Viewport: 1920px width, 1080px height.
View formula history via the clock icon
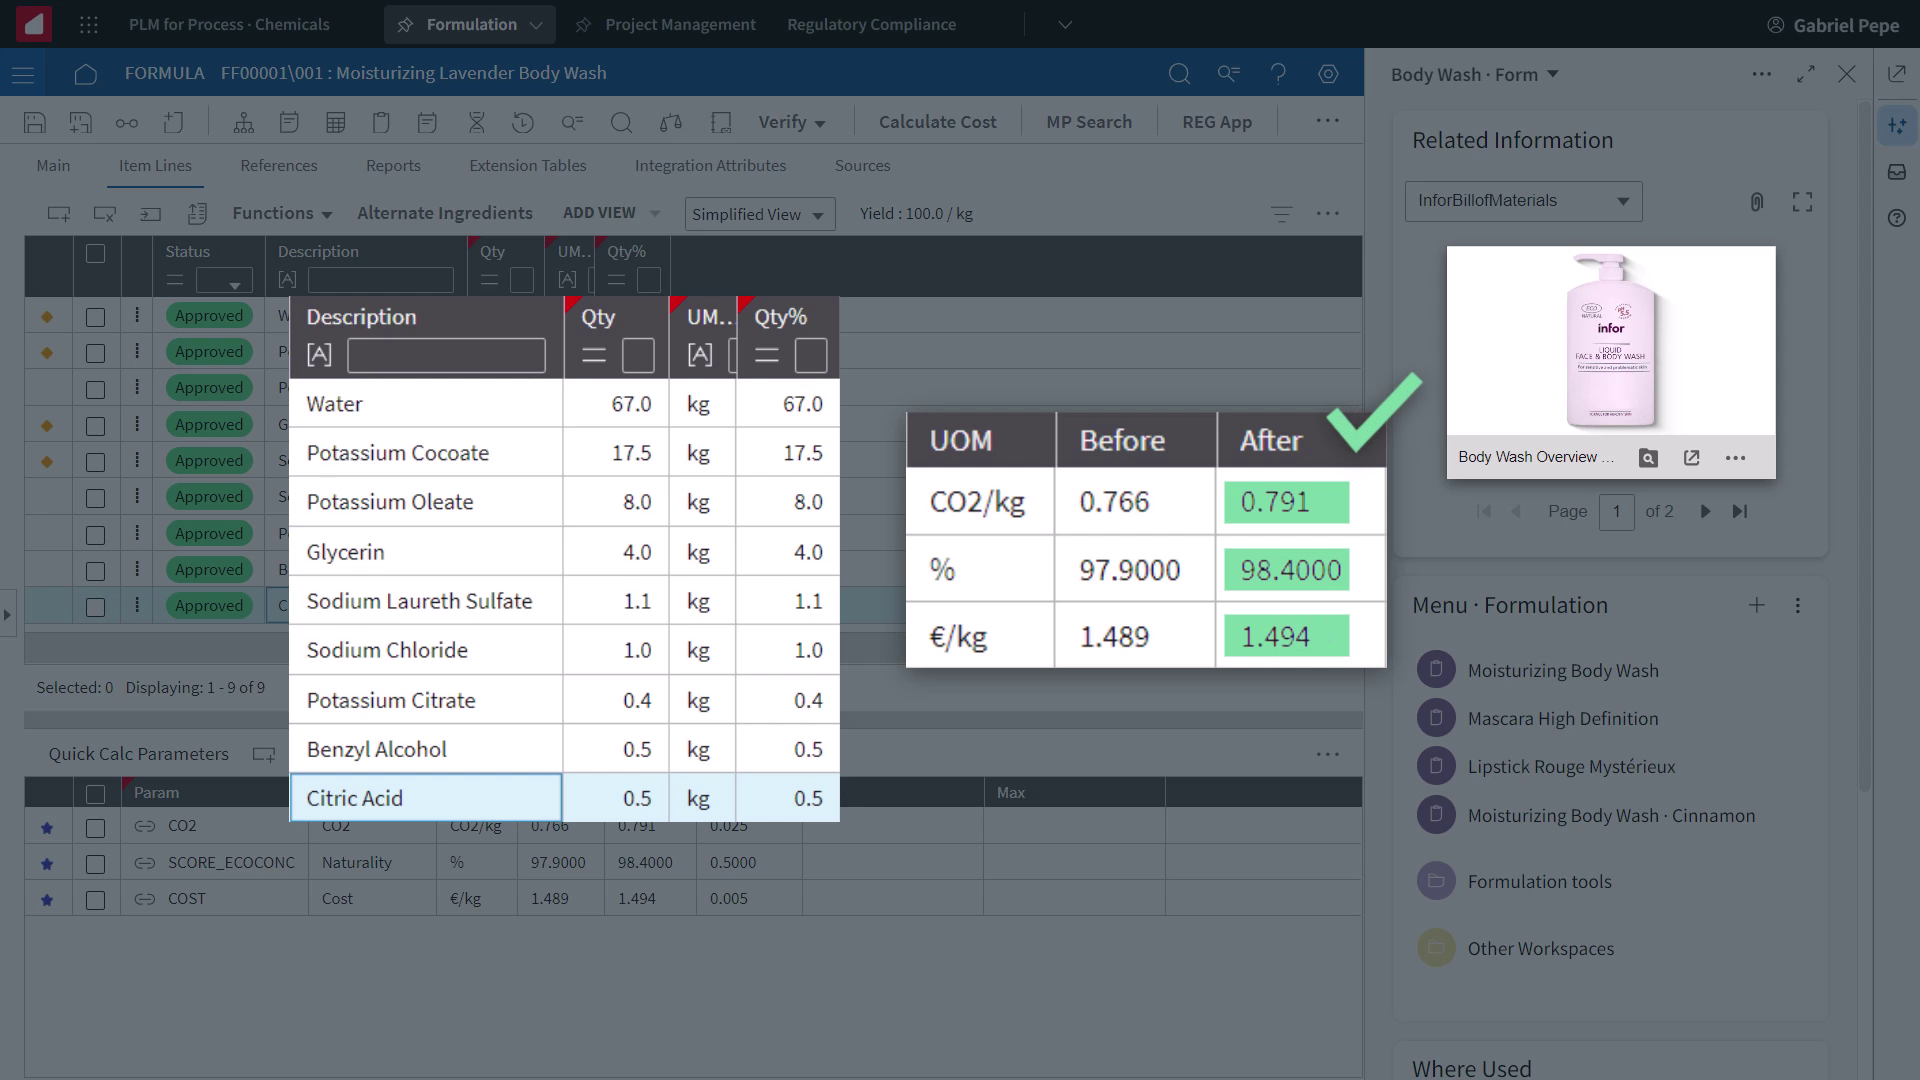point(523,121)
